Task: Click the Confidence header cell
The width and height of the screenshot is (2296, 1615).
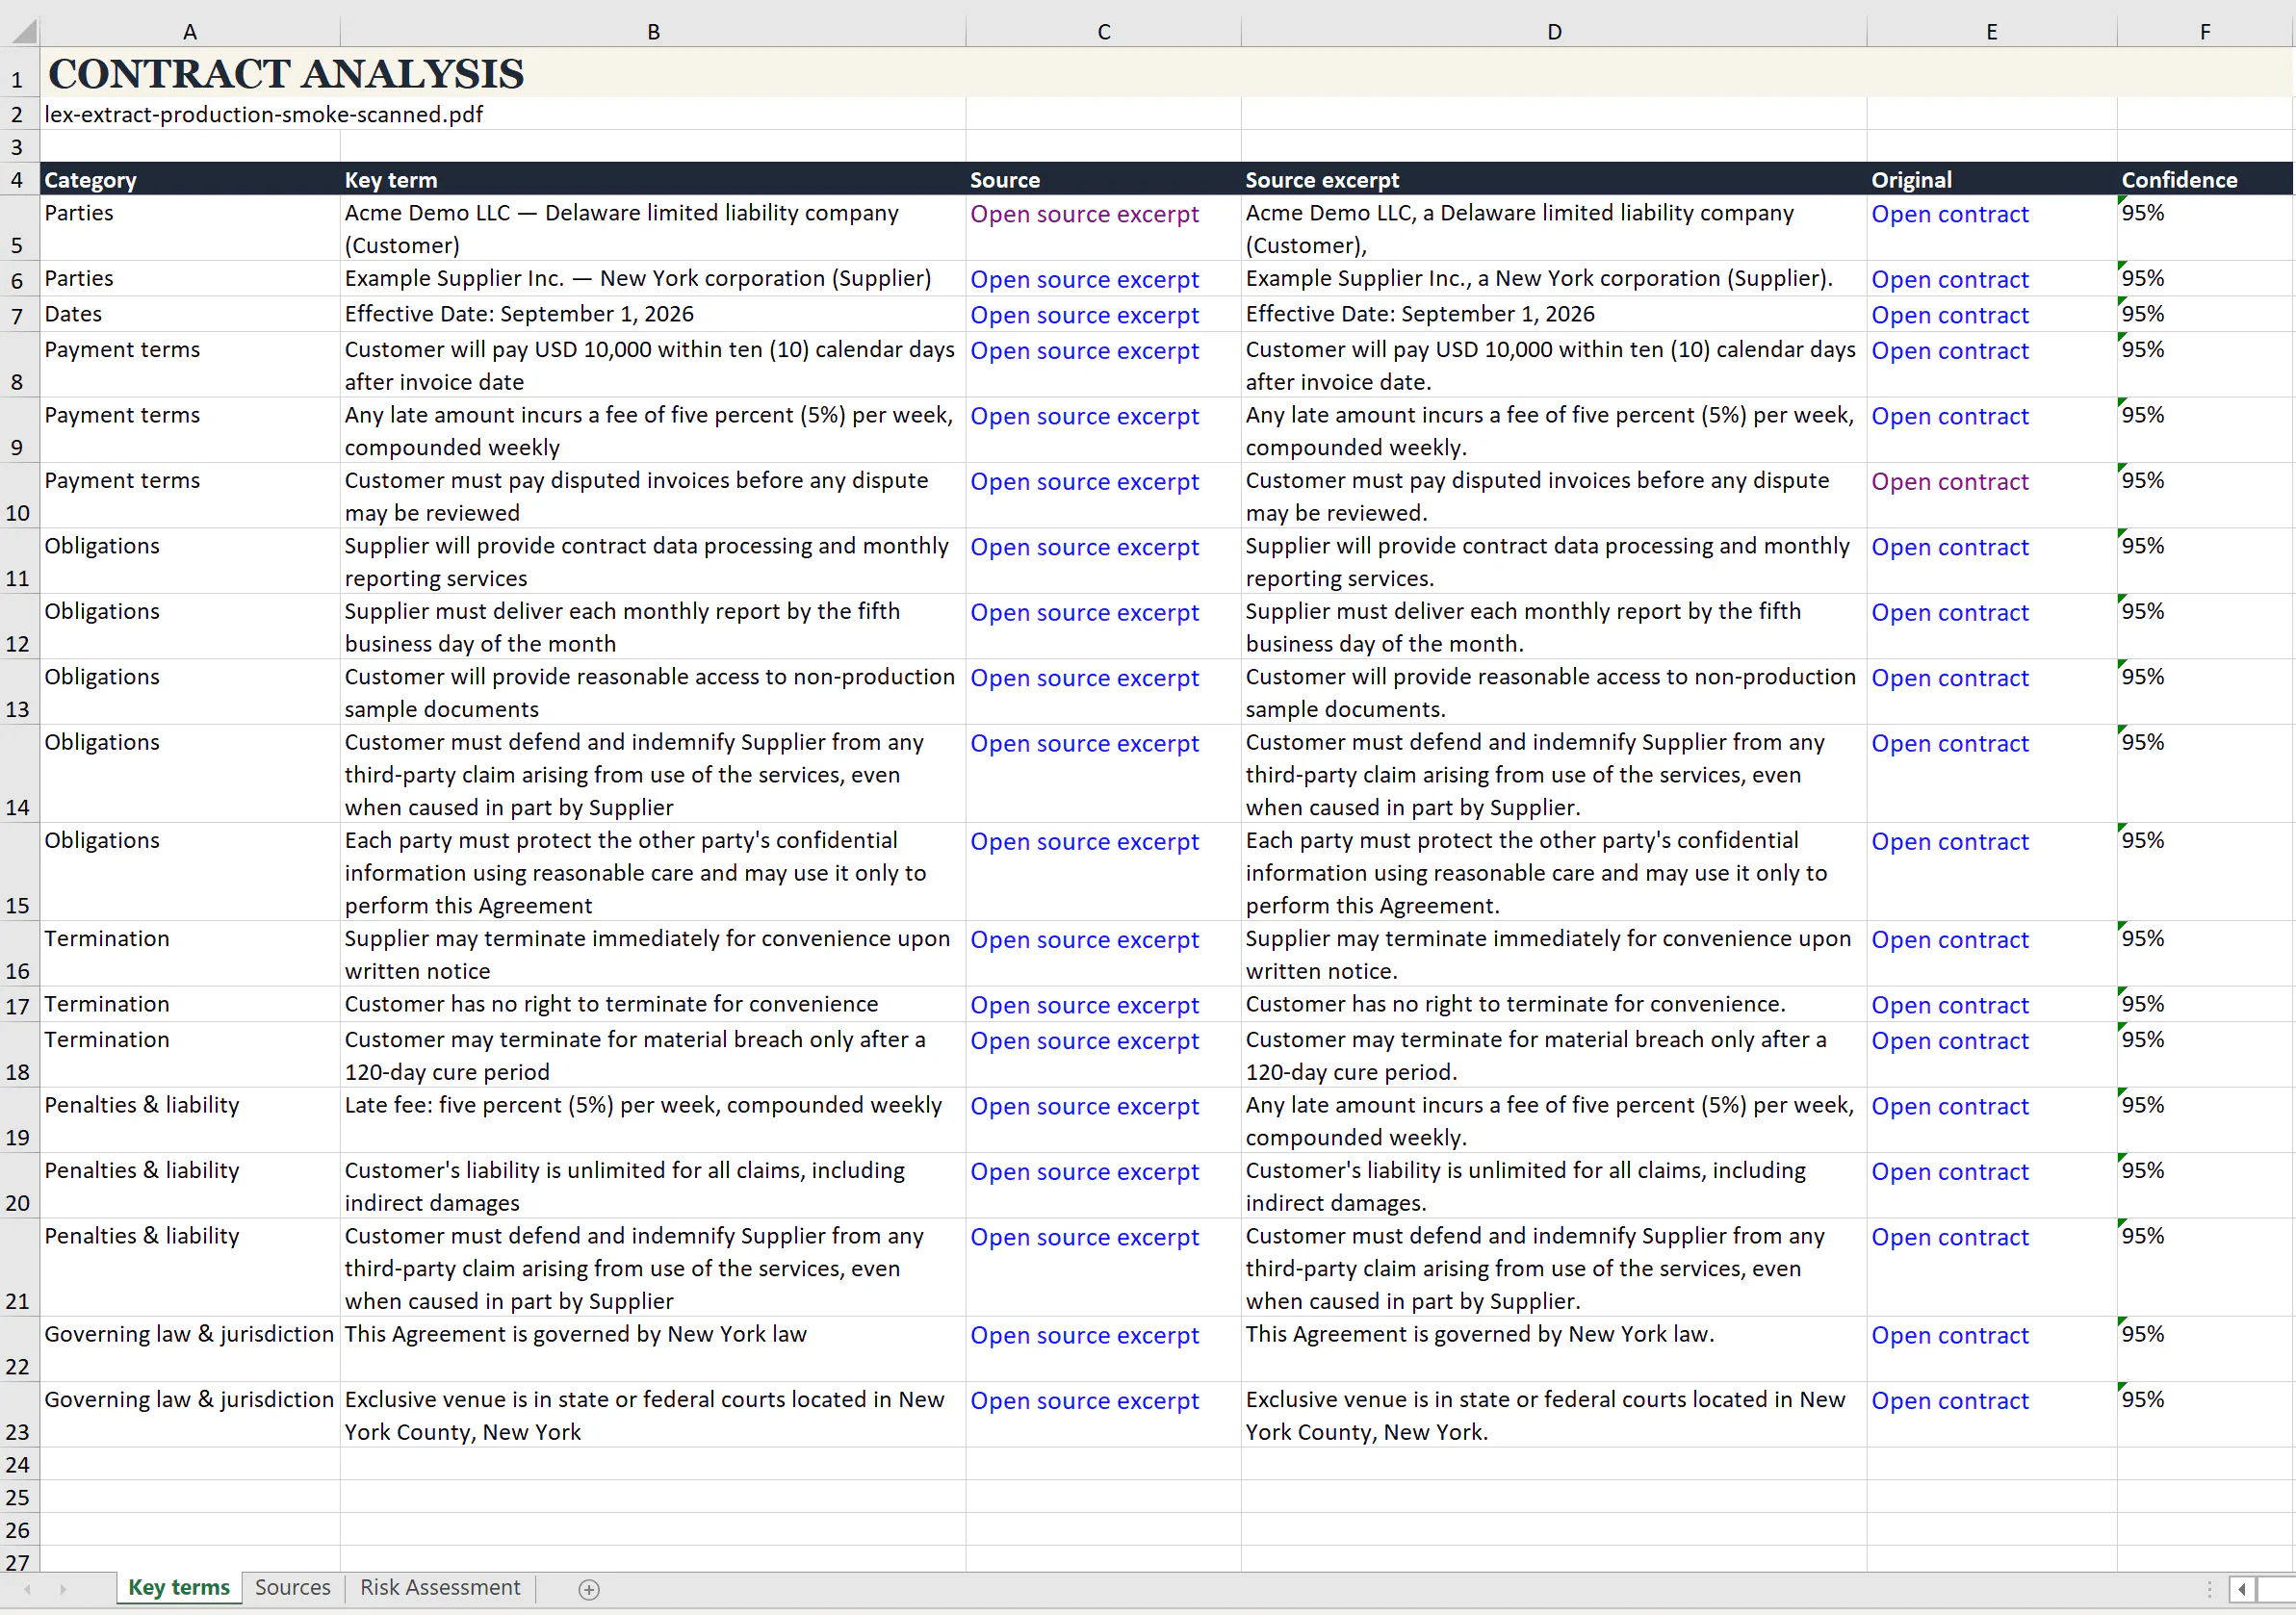Action: point(2205,180)
